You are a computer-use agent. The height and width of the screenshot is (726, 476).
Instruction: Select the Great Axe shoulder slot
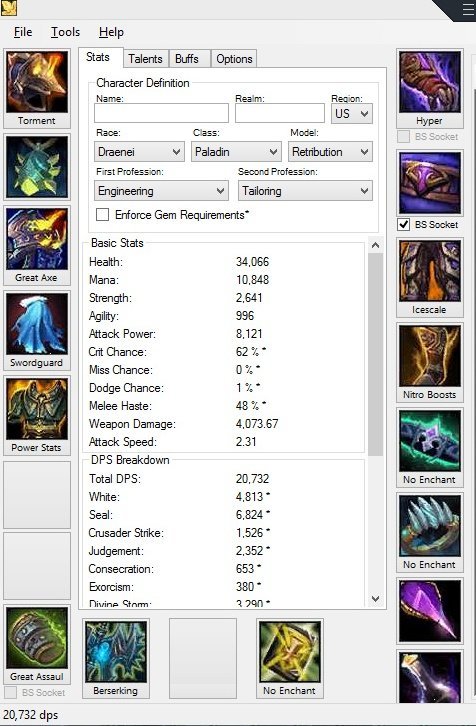[x=37, y=245]
